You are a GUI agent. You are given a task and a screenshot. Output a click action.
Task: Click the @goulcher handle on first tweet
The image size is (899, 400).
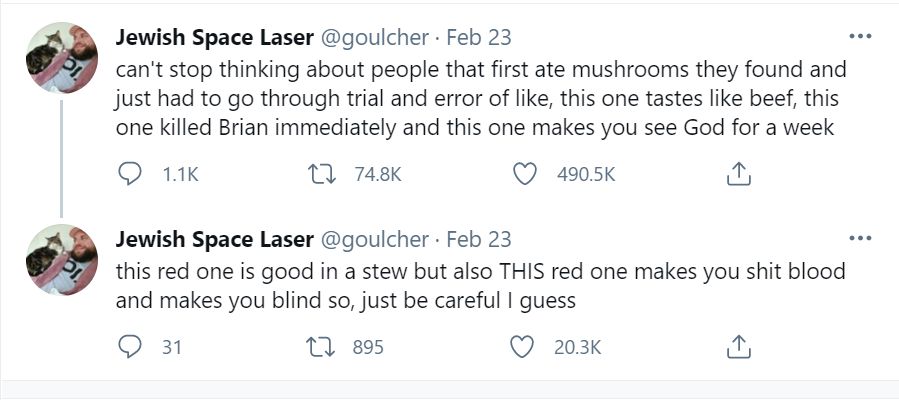(373, 38)
